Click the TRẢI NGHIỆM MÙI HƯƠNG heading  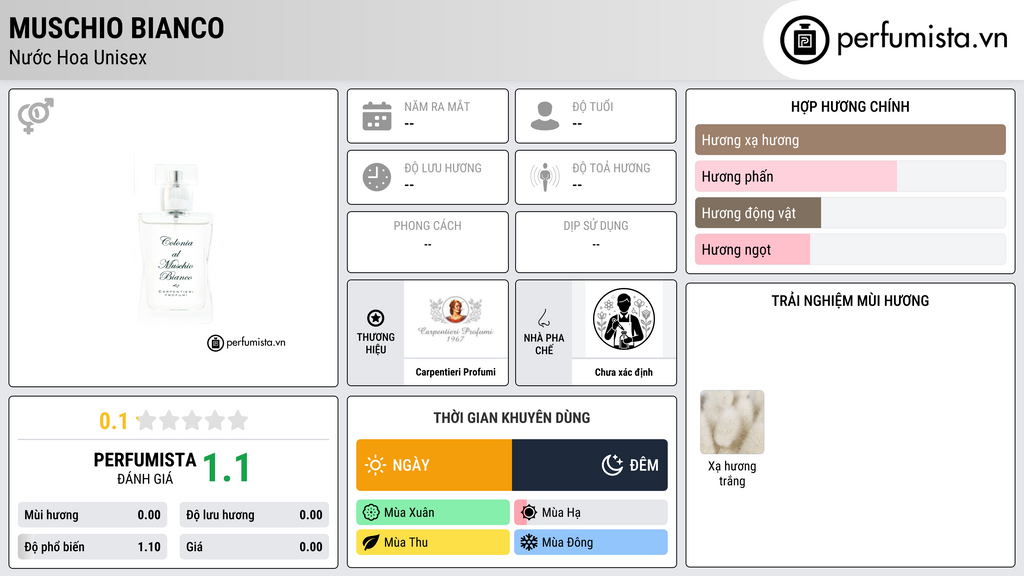point(850,301)
